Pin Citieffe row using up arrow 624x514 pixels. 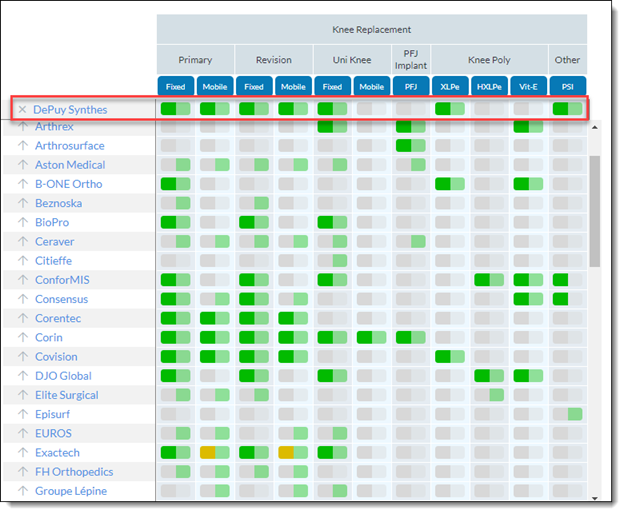(x=23, y=261)
